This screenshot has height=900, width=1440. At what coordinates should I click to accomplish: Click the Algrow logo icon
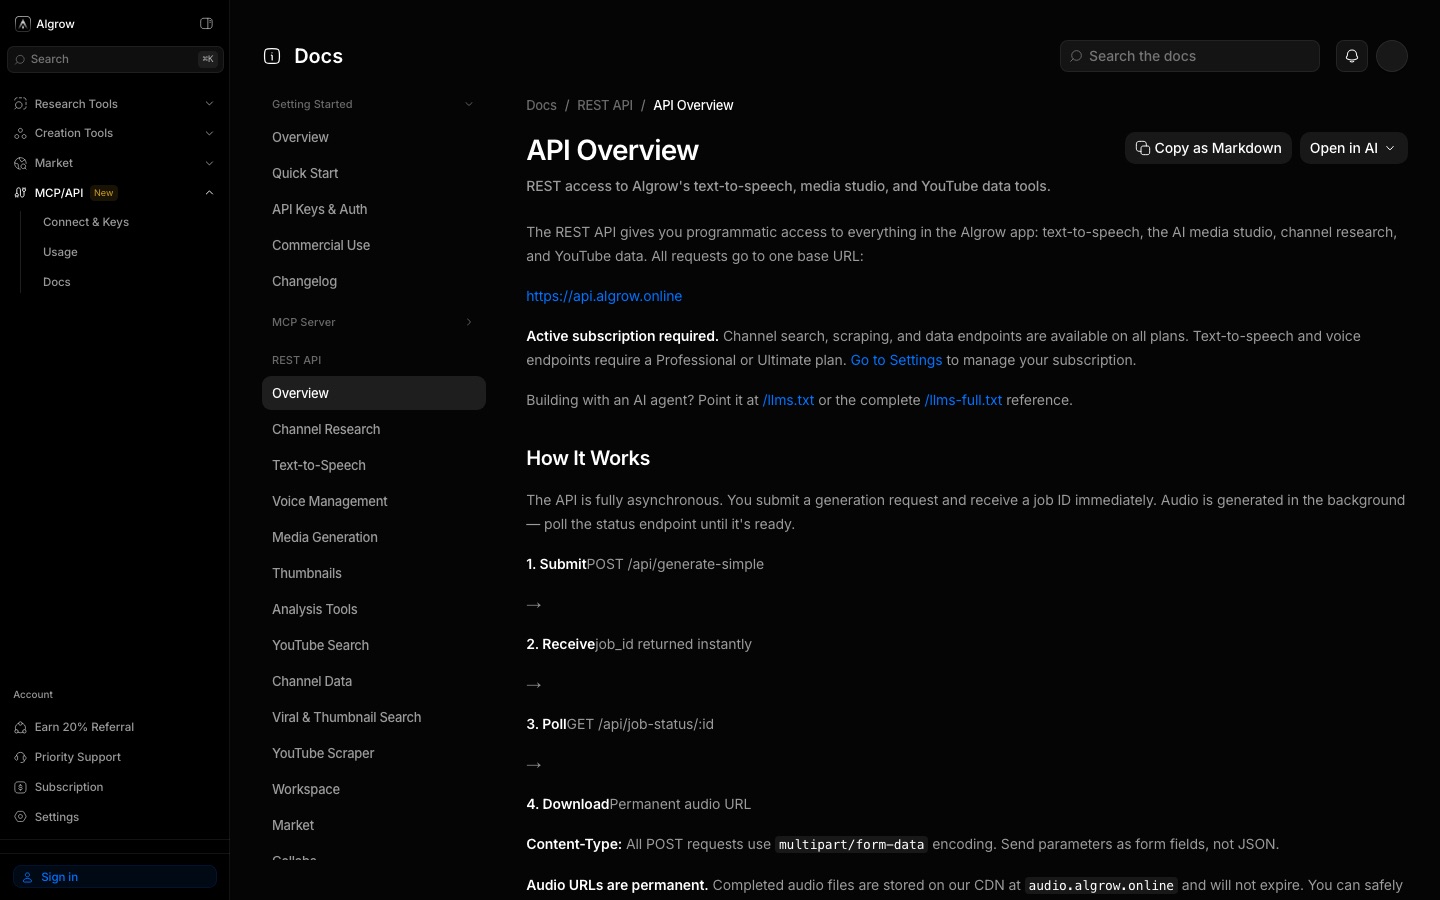(x=22, y=24)
